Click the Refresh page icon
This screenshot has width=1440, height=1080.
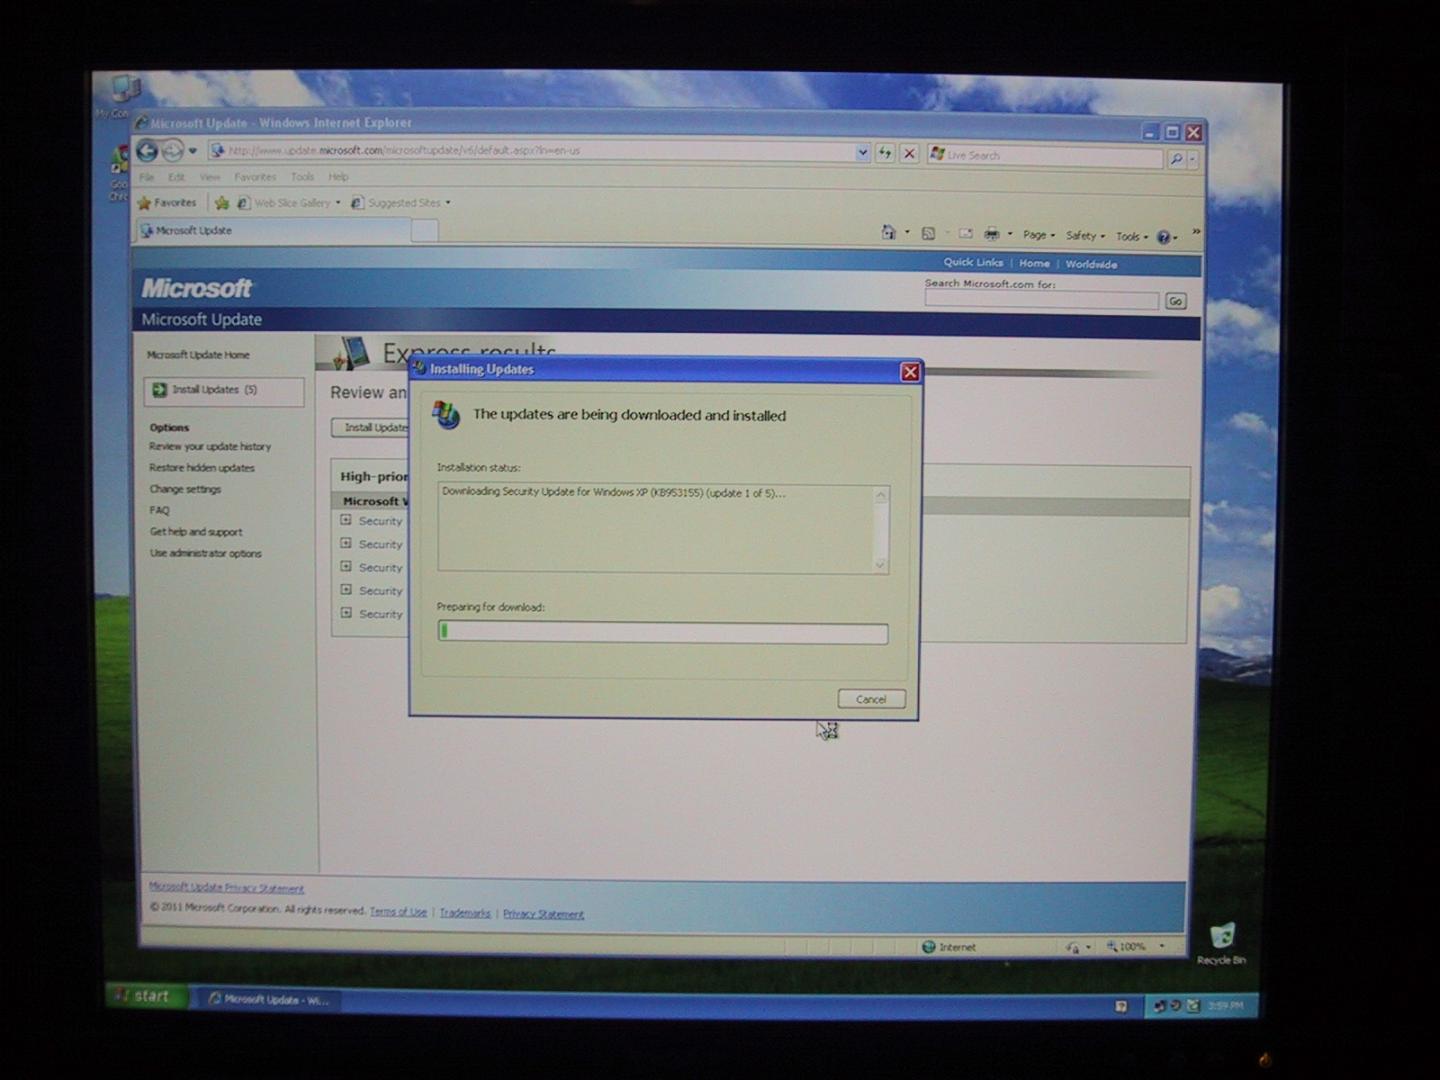pos(885,153)
